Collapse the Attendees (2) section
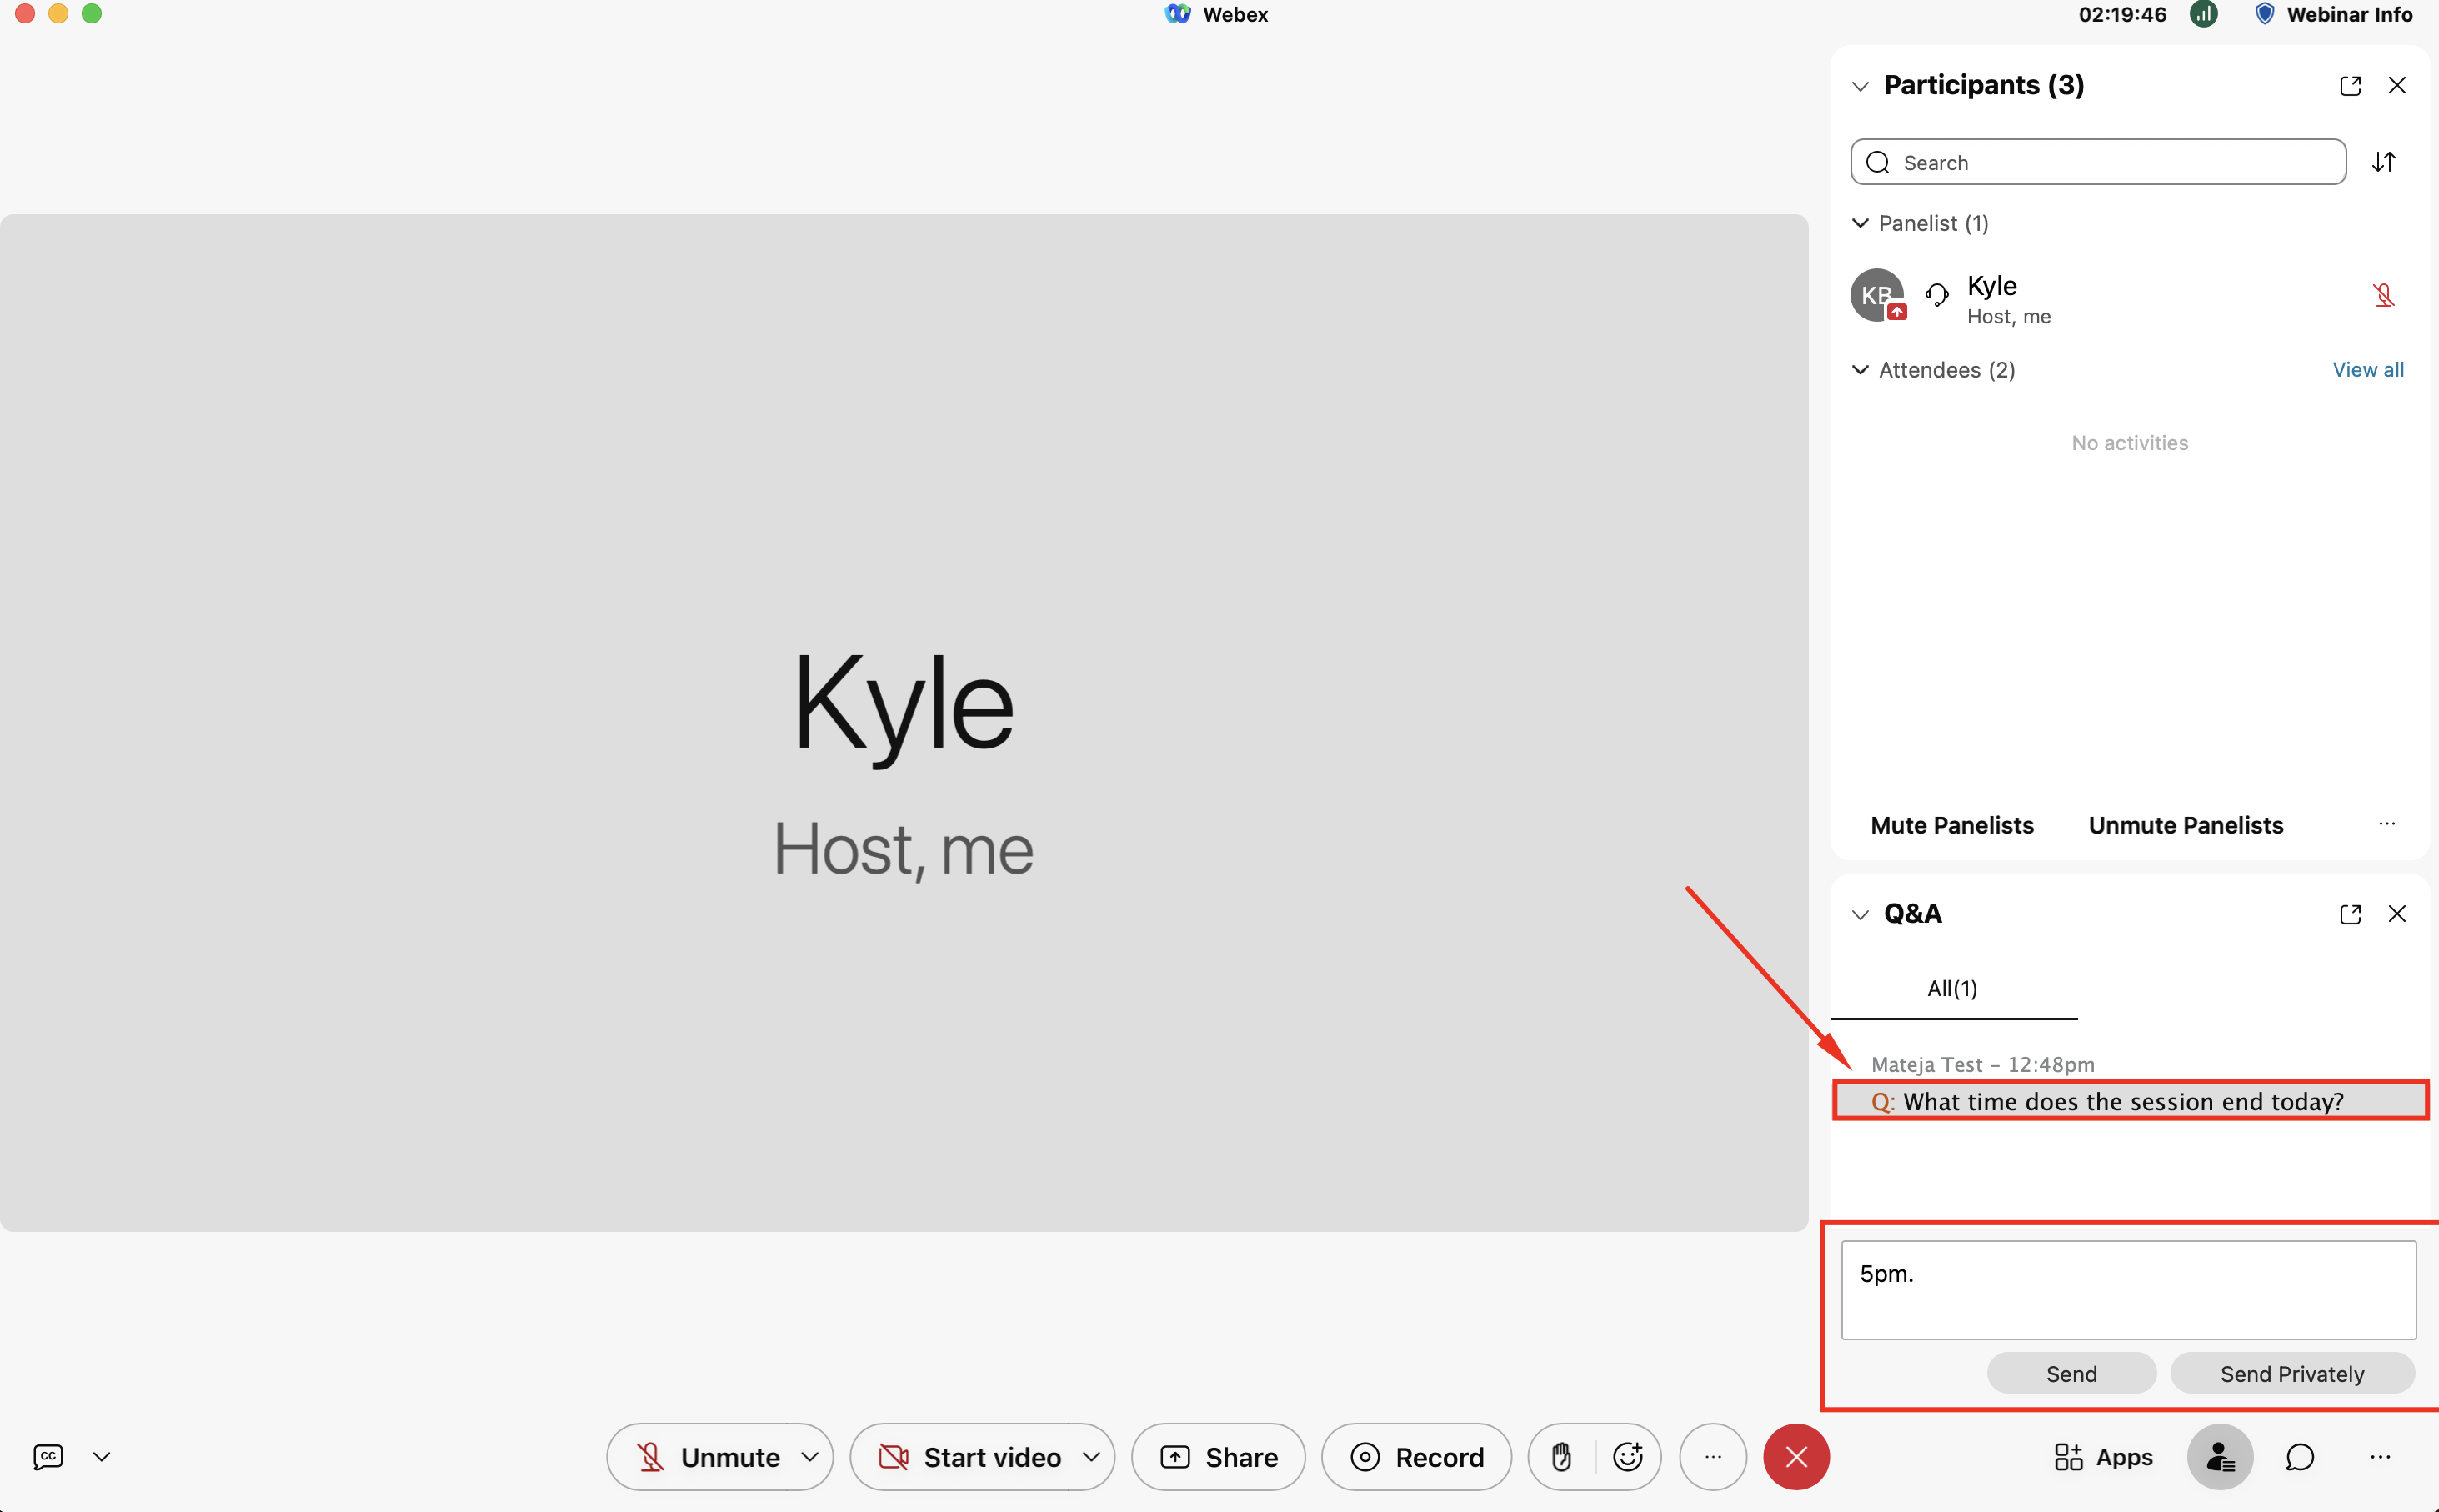This screenshot has width=2439, height=1512. pos(1860,370)
